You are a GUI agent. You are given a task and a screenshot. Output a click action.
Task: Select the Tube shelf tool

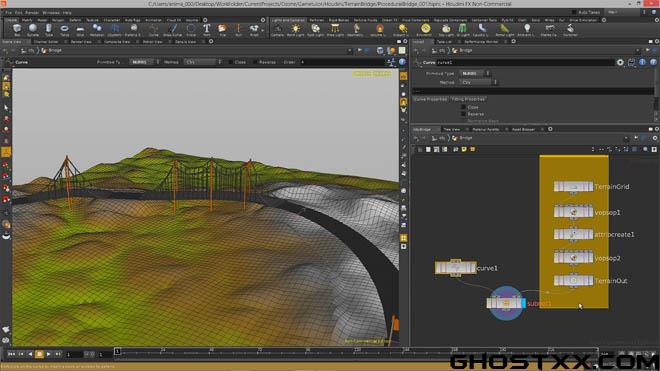pos(49,29)
